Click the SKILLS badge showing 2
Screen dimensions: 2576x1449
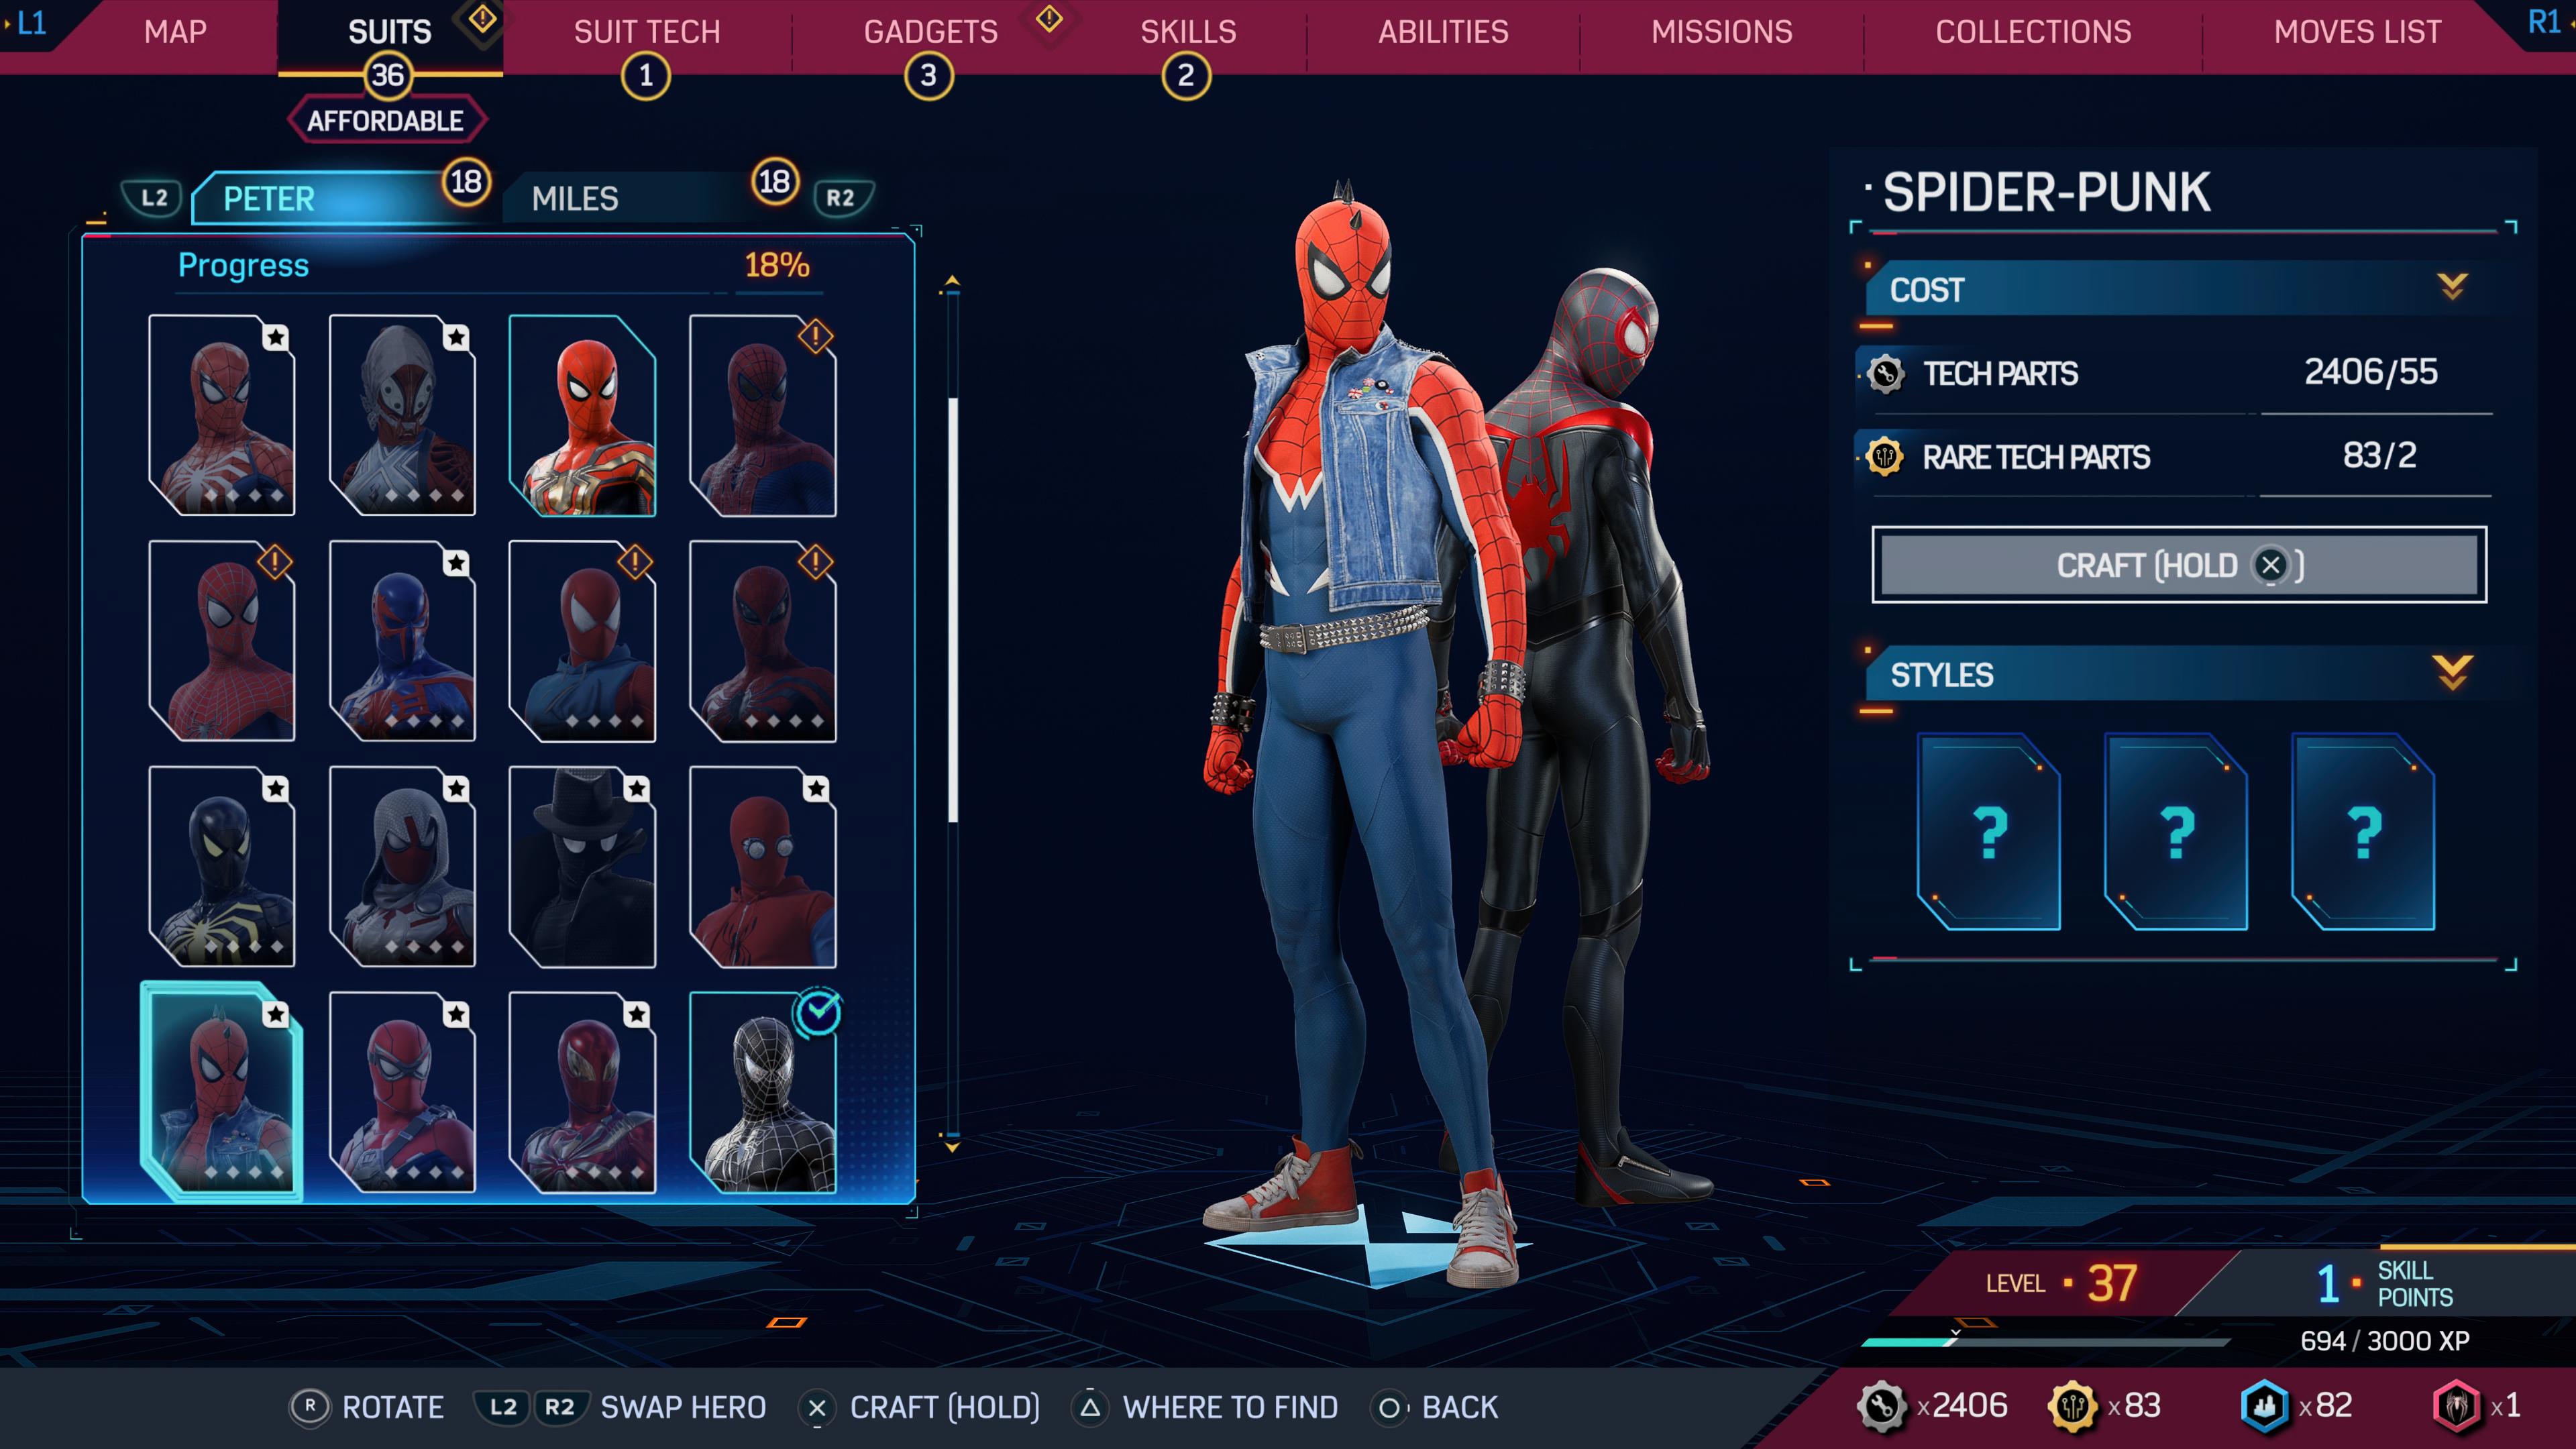click(x=1186, y=76)
